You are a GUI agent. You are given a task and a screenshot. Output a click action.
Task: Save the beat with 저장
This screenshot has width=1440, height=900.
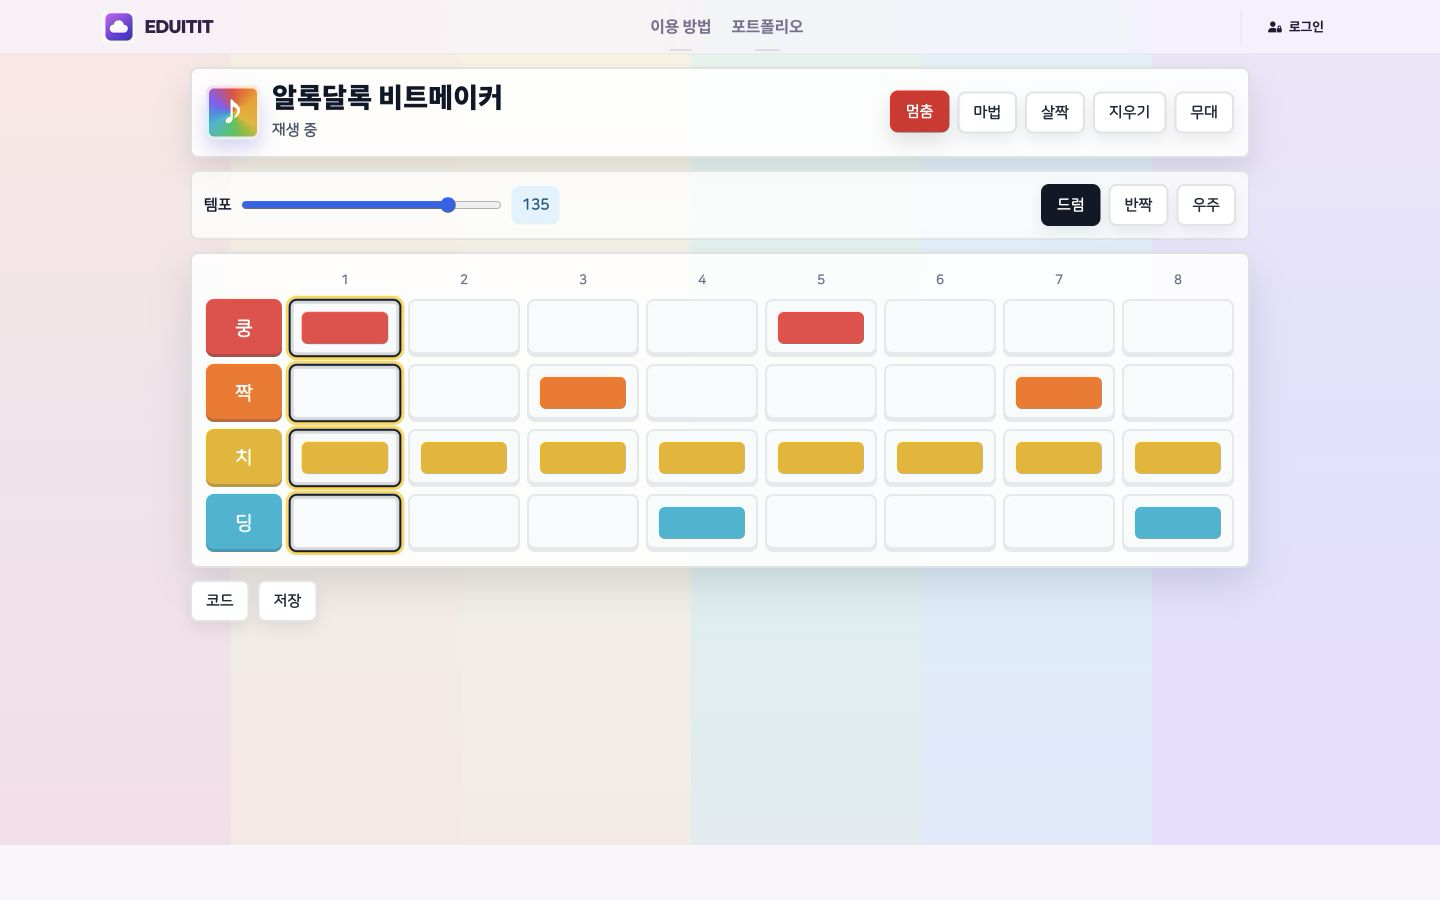pos(287,601)
